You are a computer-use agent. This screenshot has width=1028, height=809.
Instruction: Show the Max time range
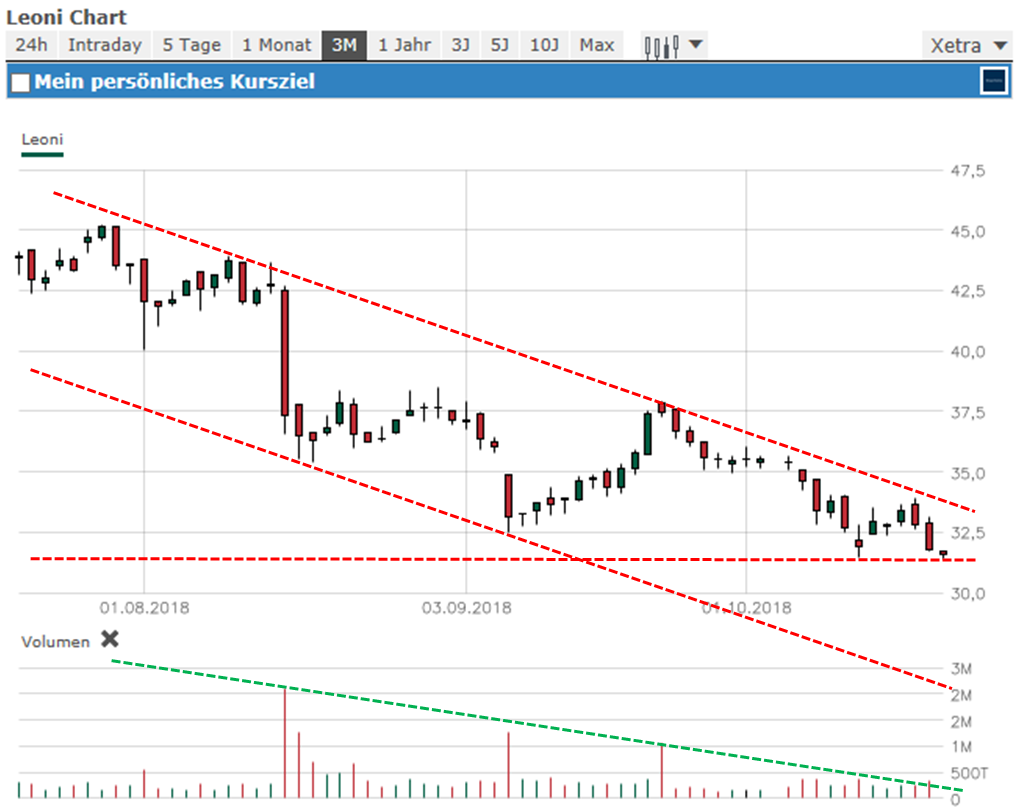[x=597, y=45]
